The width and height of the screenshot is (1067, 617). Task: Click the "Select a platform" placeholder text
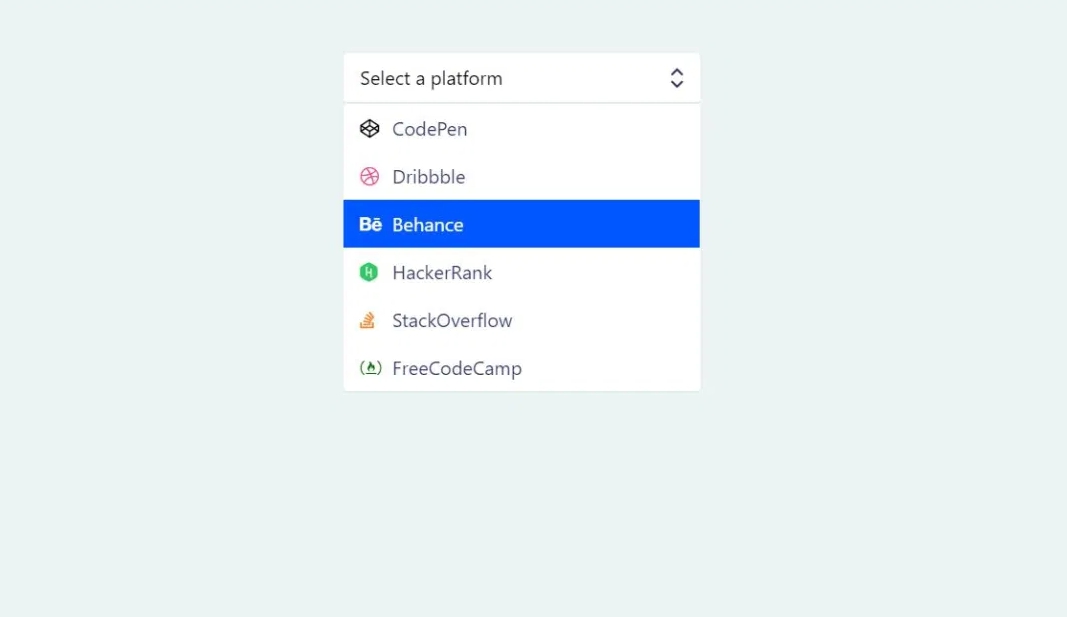[x=431, y=78]
